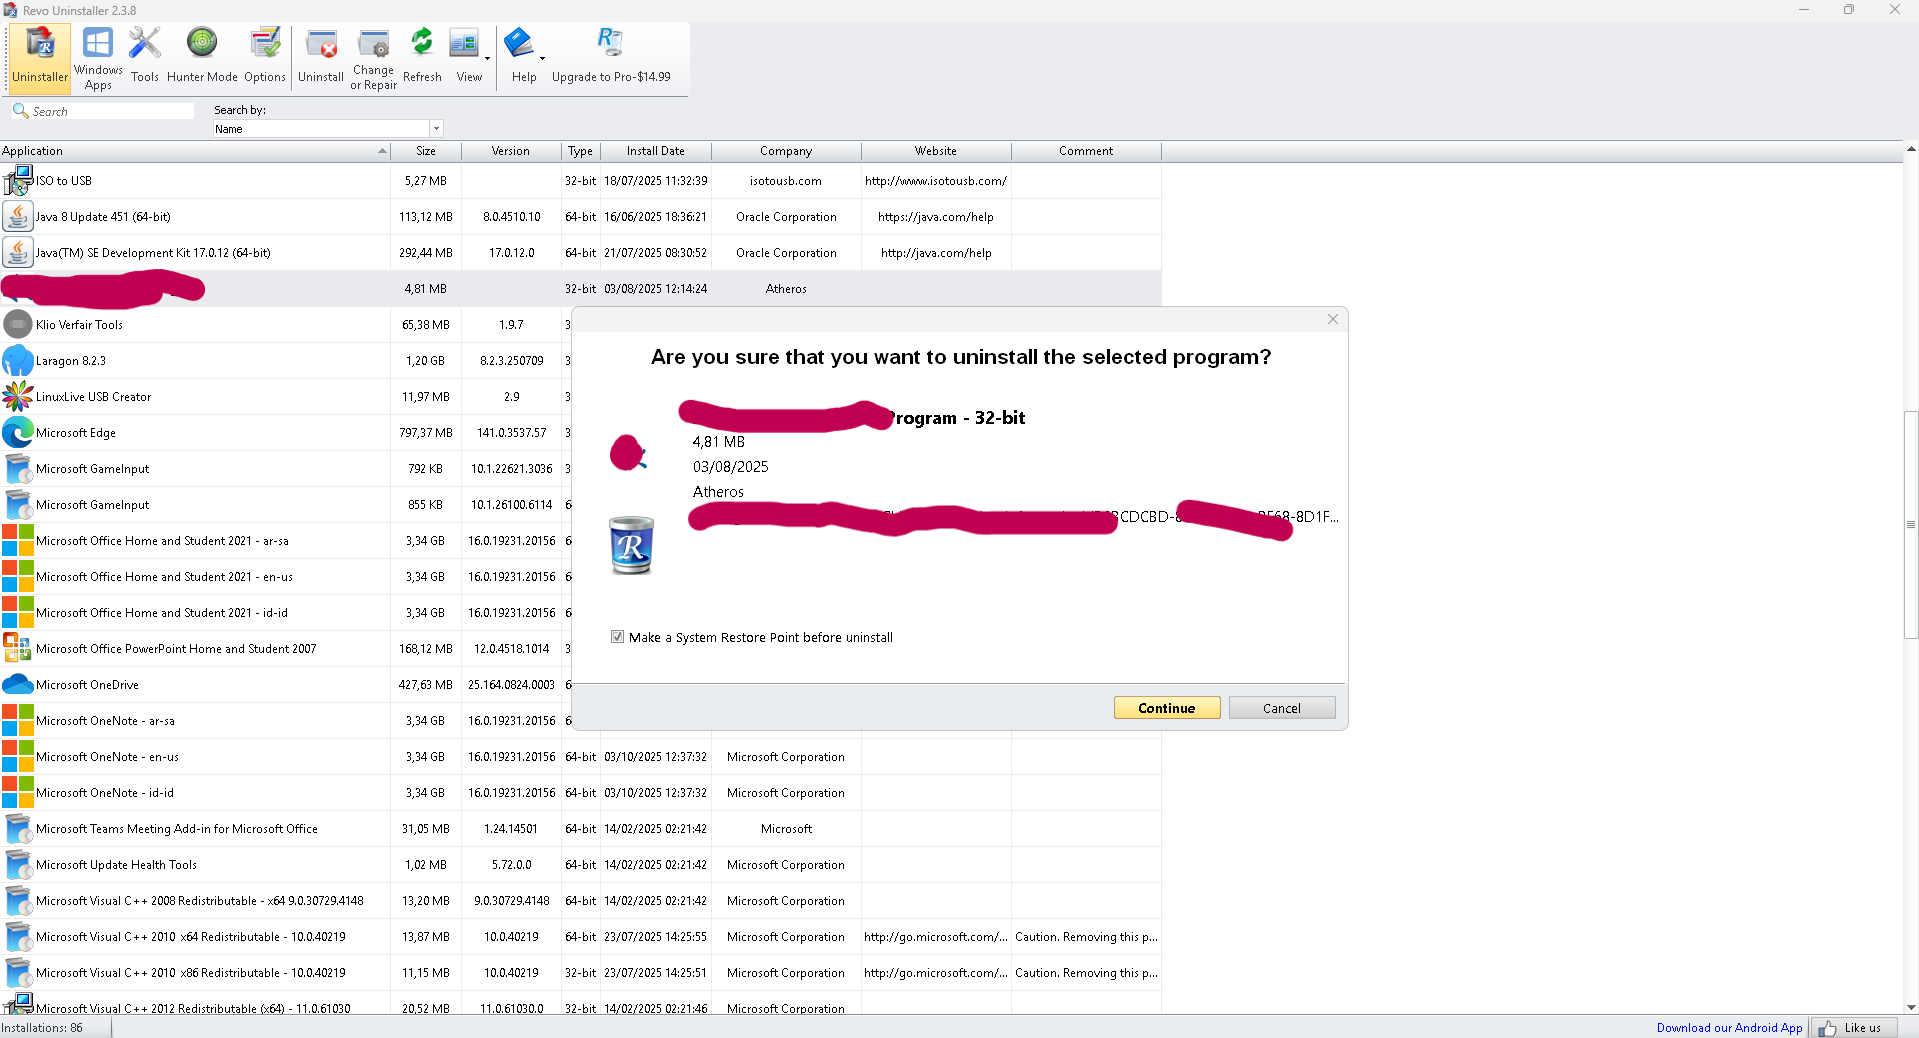
Task: Sort by Type column header
Action: [581, 151]
